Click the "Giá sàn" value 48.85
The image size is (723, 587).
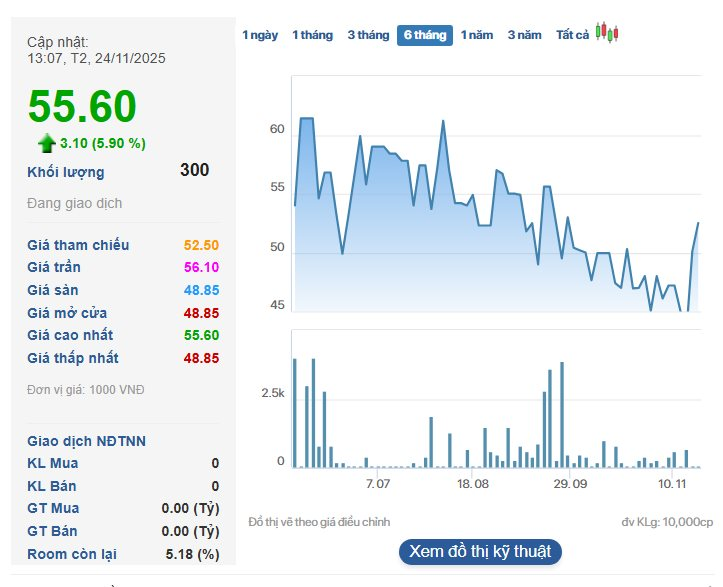201,290
